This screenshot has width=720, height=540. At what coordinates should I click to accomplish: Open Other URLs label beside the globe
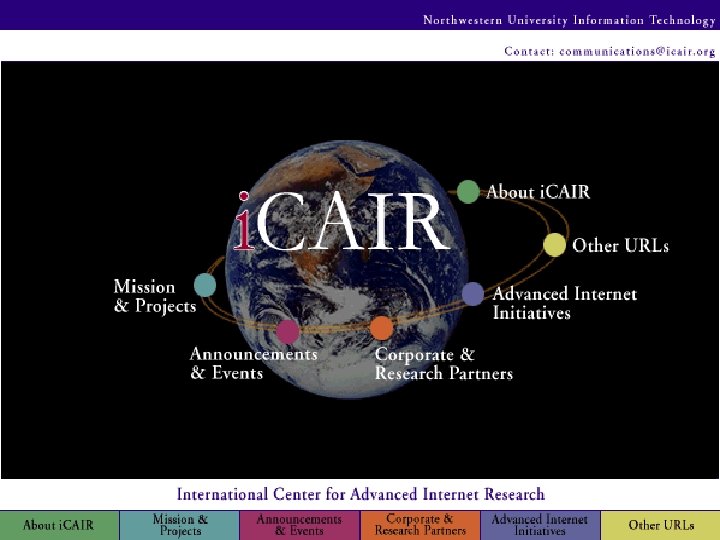[620, 245]
